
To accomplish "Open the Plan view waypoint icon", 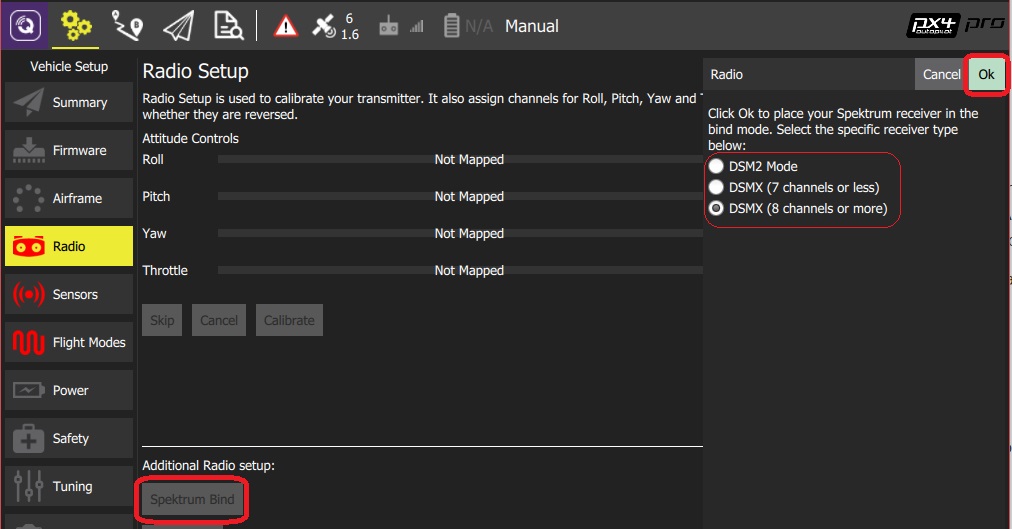I will point(127,26).
